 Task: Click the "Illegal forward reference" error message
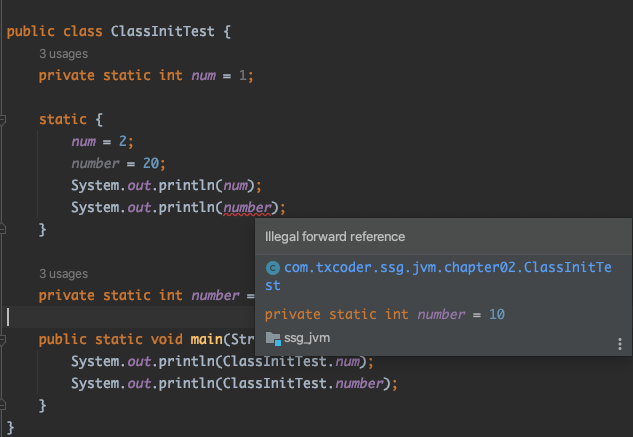click(335, 237)
